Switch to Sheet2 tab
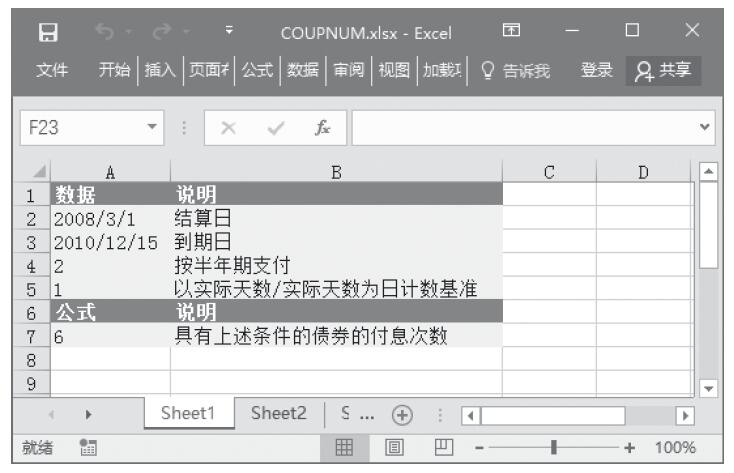 click(x=278, y=414)
